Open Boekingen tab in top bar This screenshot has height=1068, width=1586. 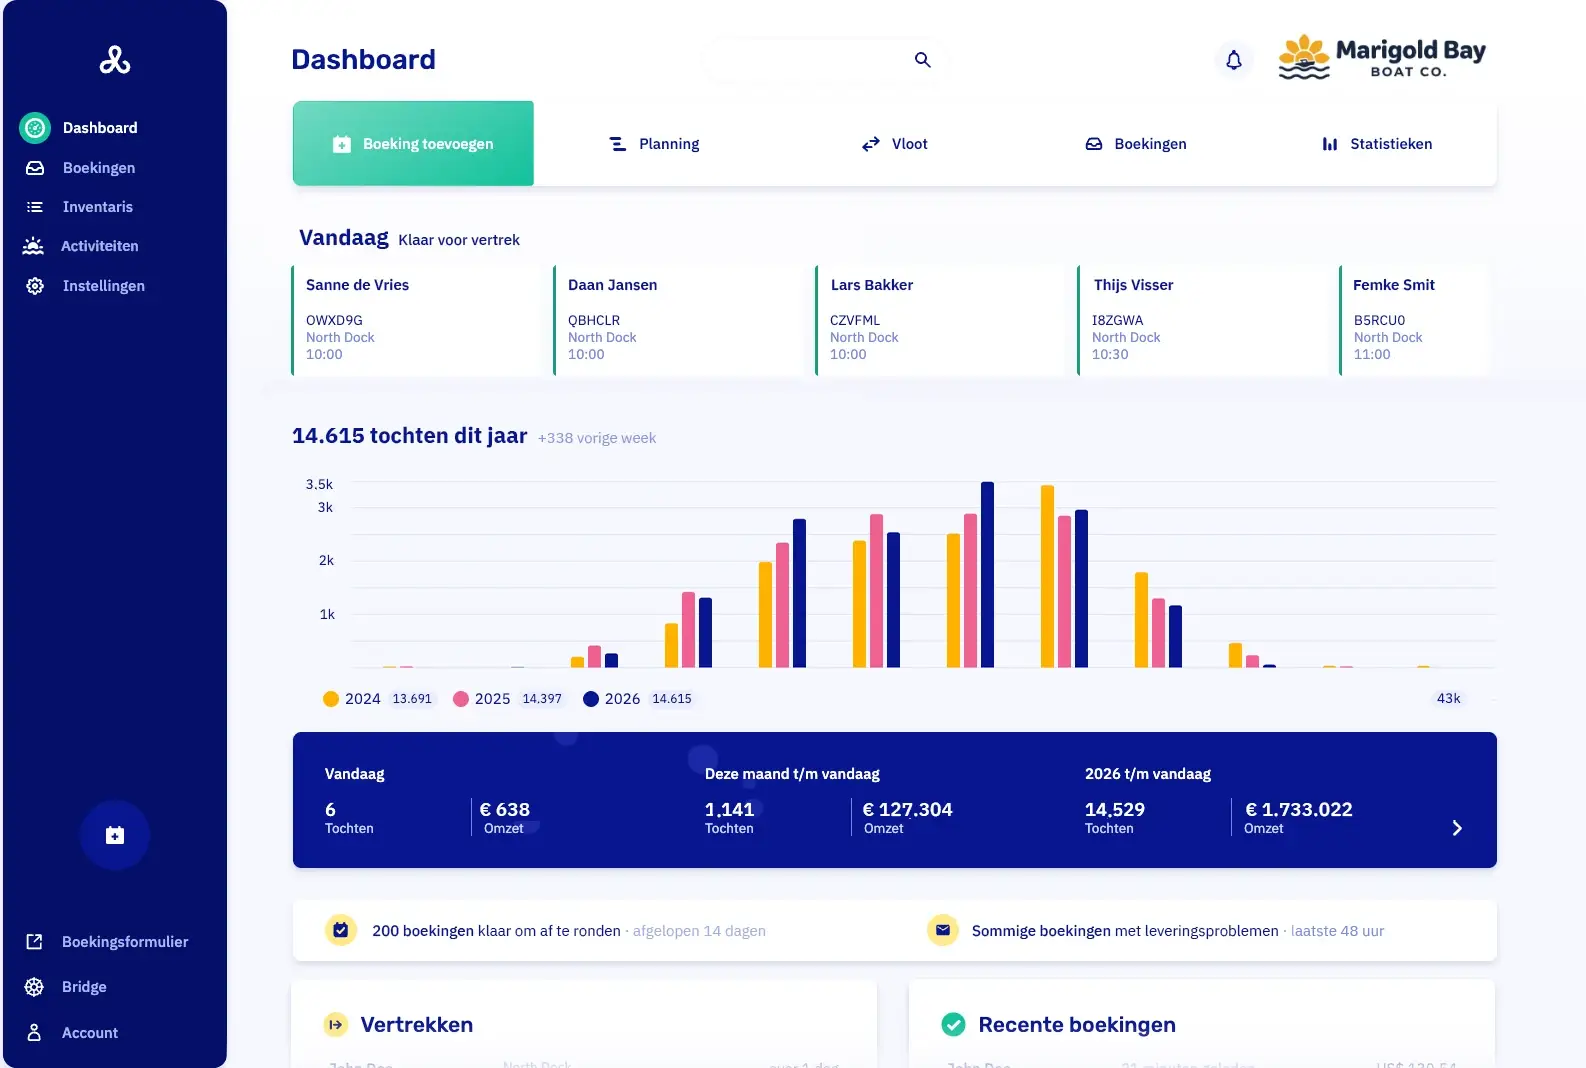[x=1136, y=144]
